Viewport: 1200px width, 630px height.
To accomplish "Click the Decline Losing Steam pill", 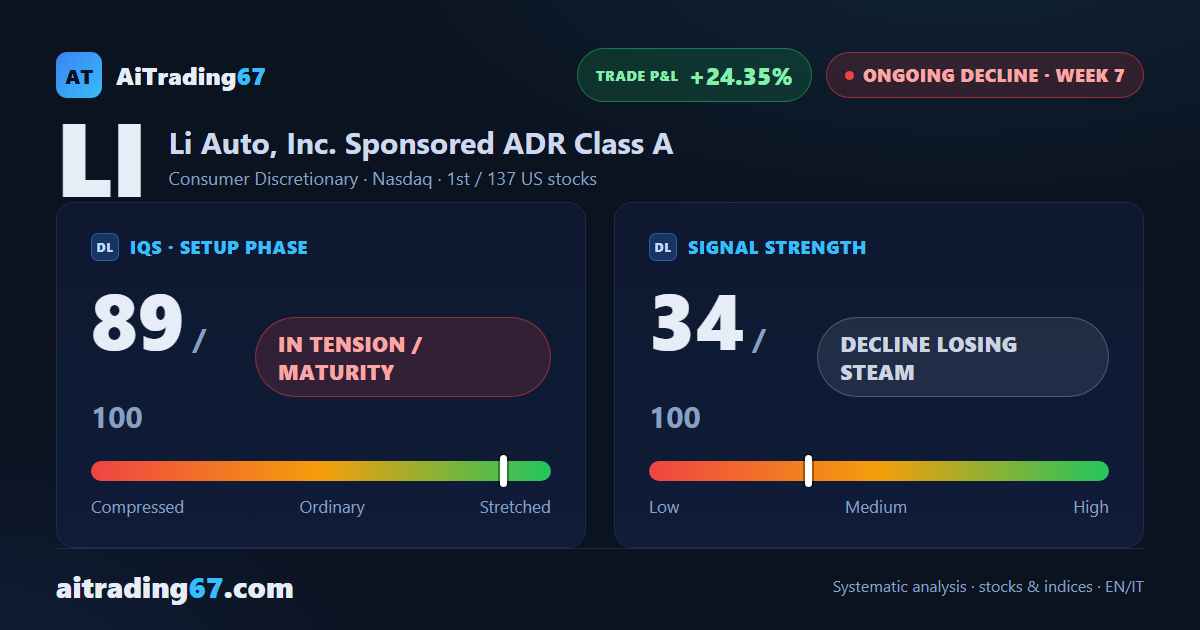I will [x=963, y=357].
